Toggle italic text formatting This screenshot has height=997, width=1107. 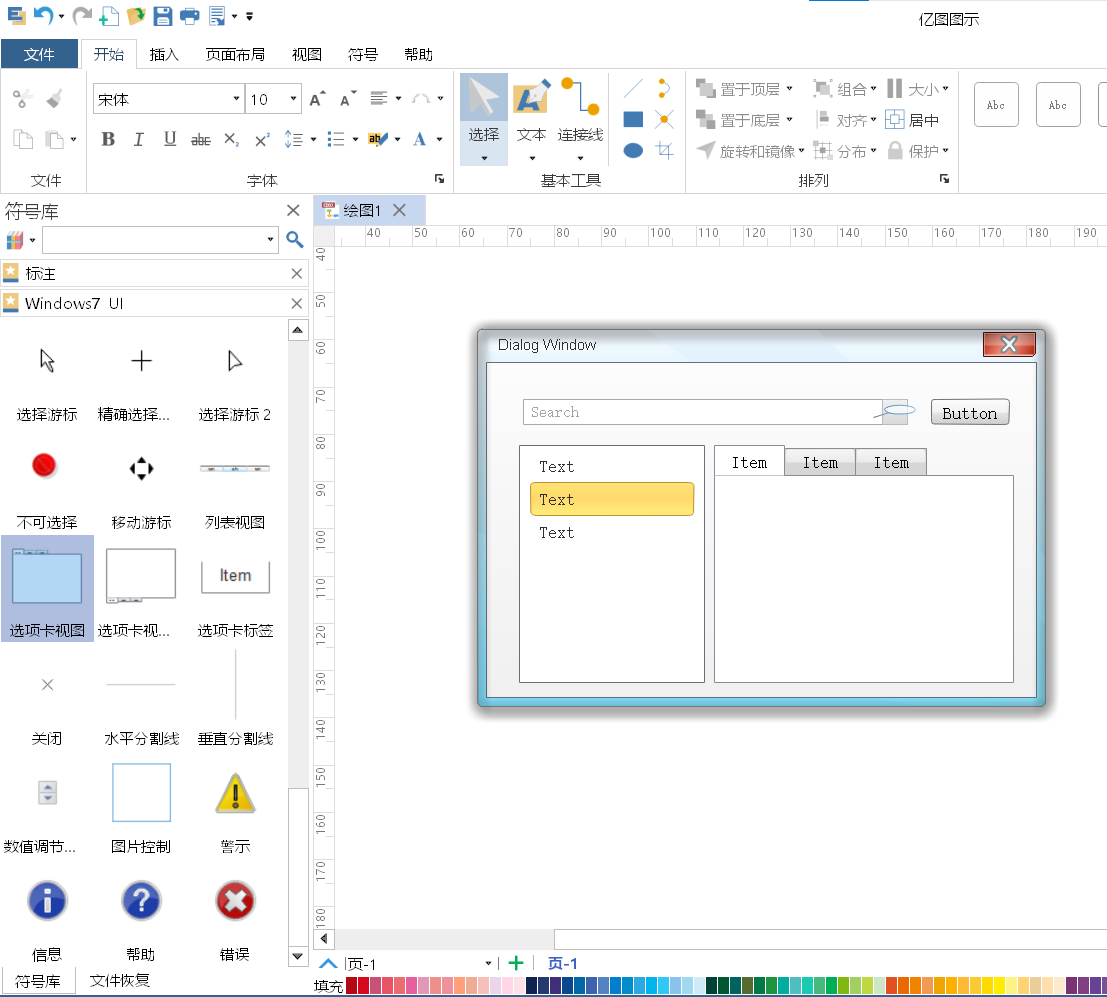click(x=139, y=140)
